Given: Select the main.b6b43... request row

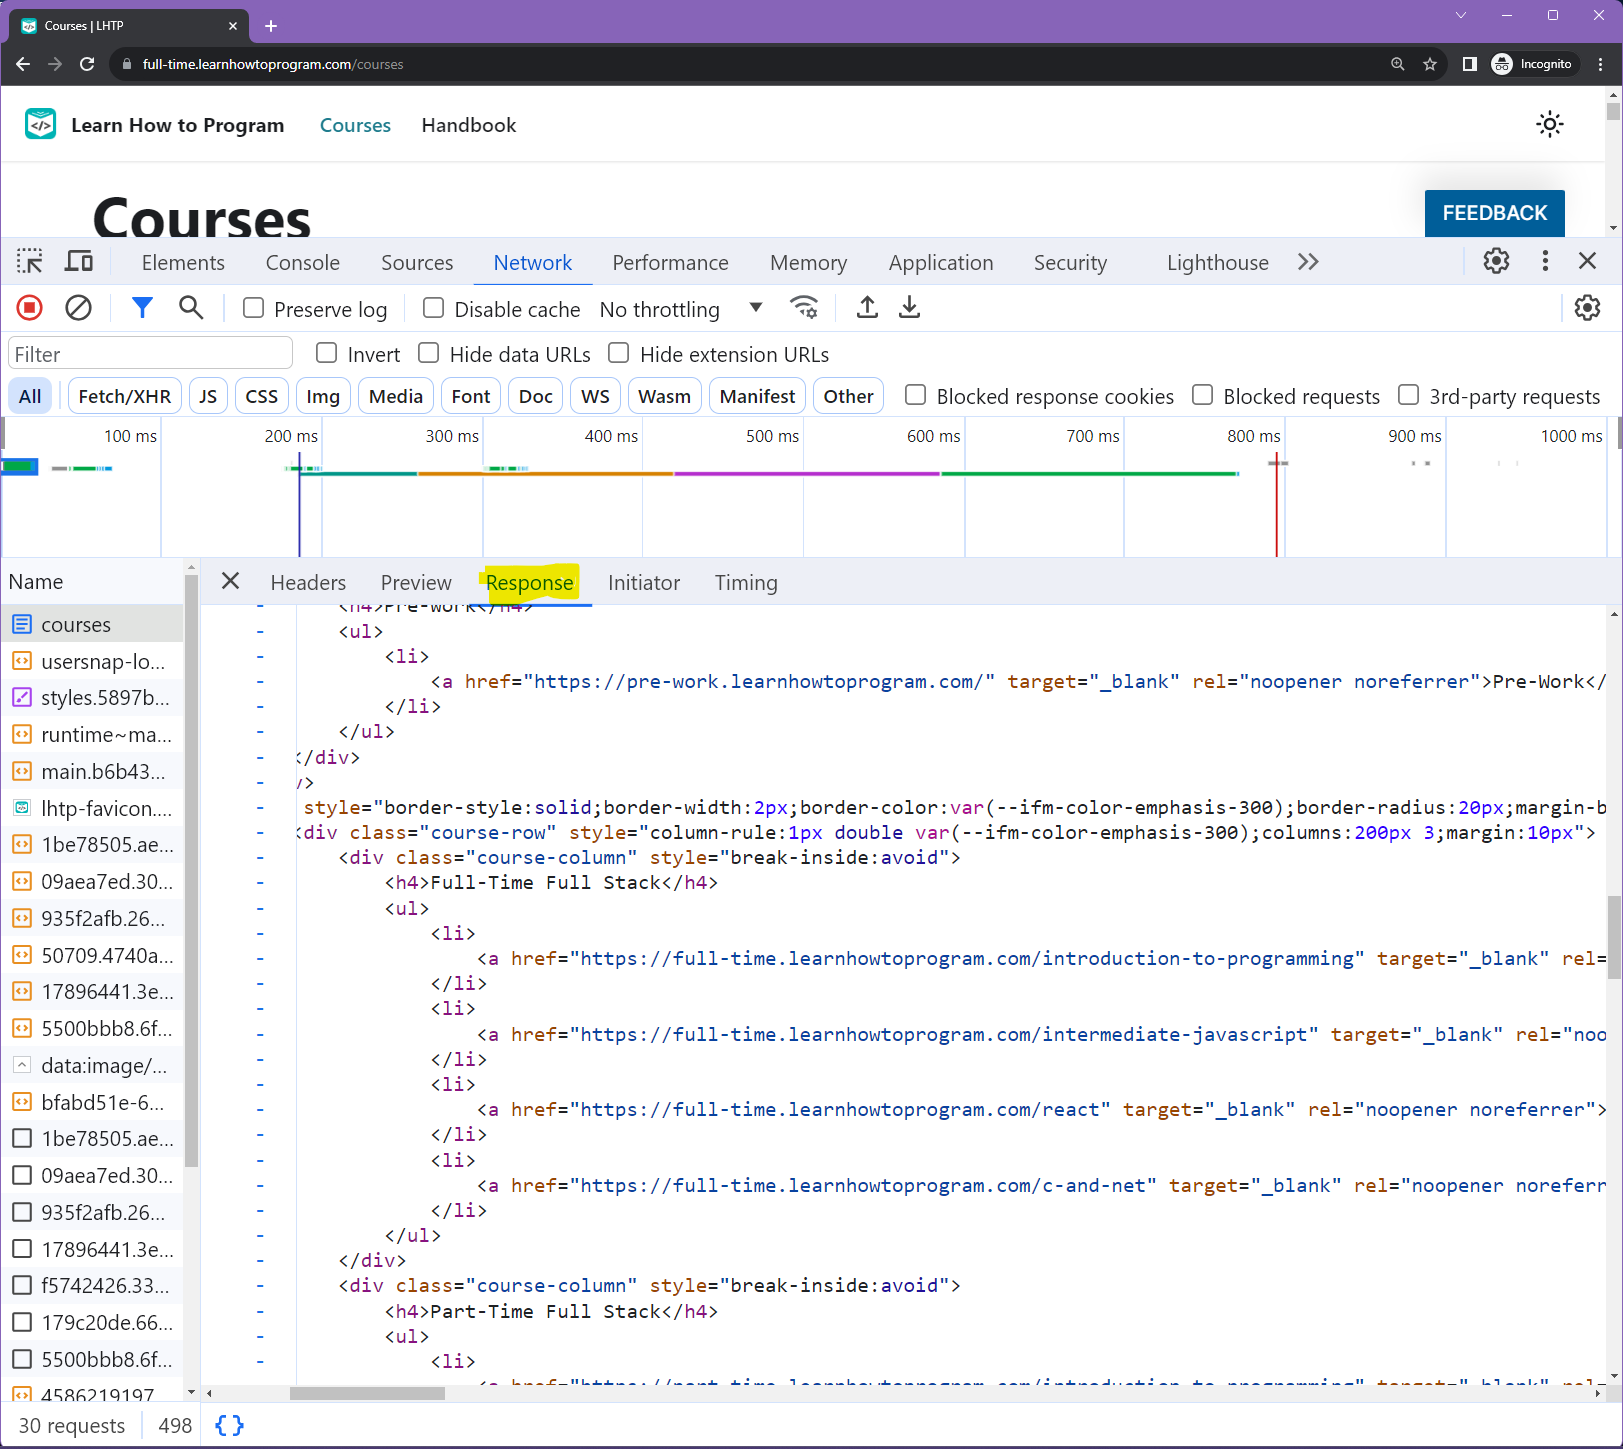Looking at the screenshot, I should 92,771.
